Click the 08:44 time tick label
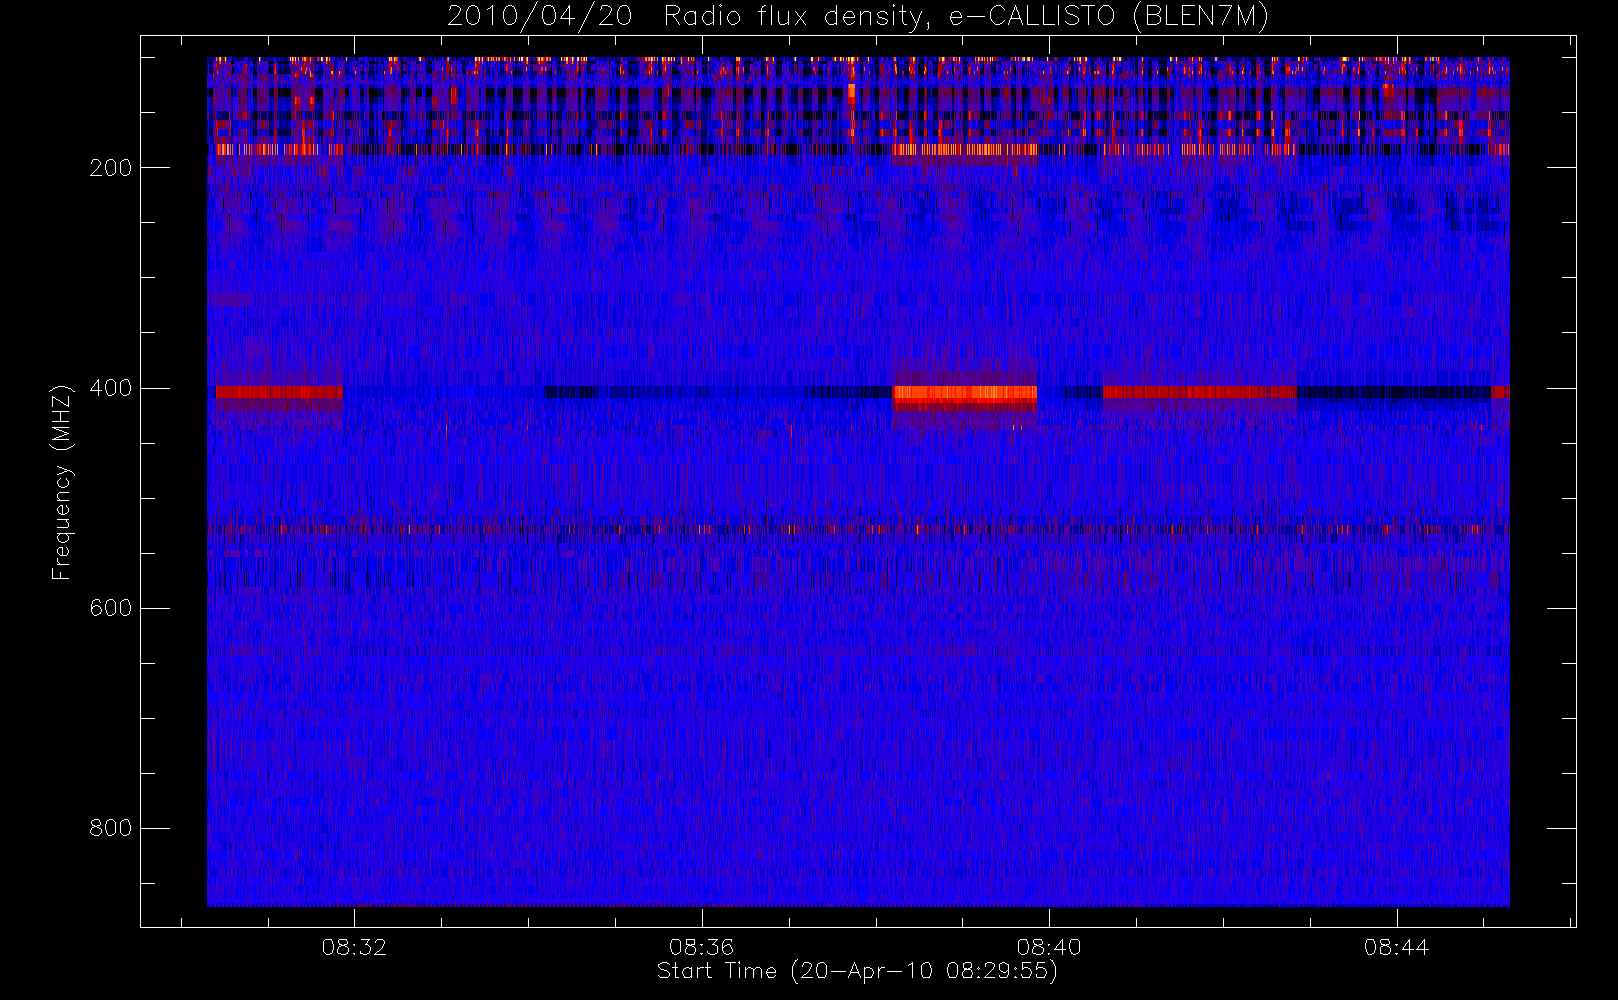The width and height of the screenshot is (1618, 1000). (x=1396, y=947)
